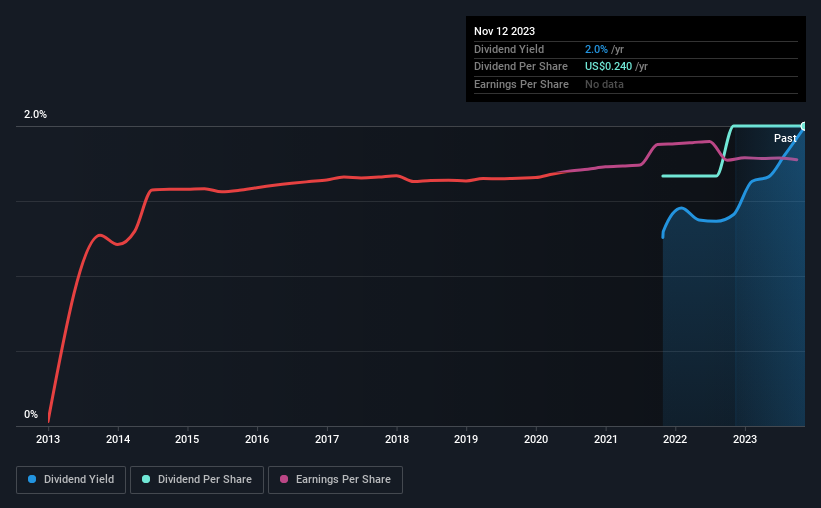The width and height of the screenshot is (821, 508).
Task: Click 'Dividend Yield' row label in tooltip
Action: 509,49
